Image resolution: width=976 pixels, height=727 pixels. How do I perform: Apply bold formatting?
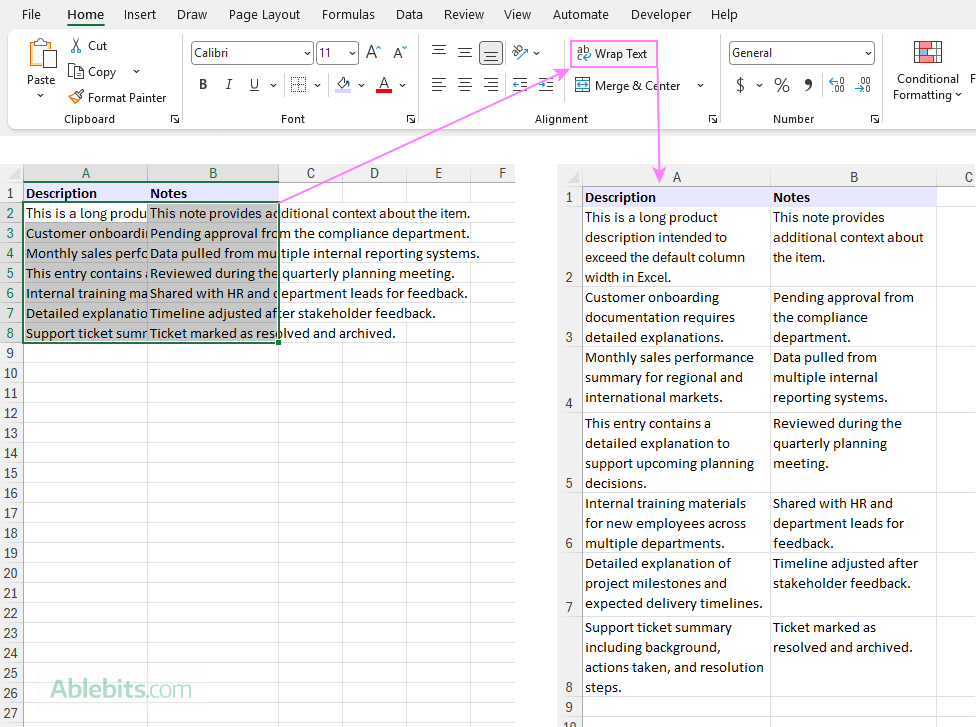coord(203,85)
